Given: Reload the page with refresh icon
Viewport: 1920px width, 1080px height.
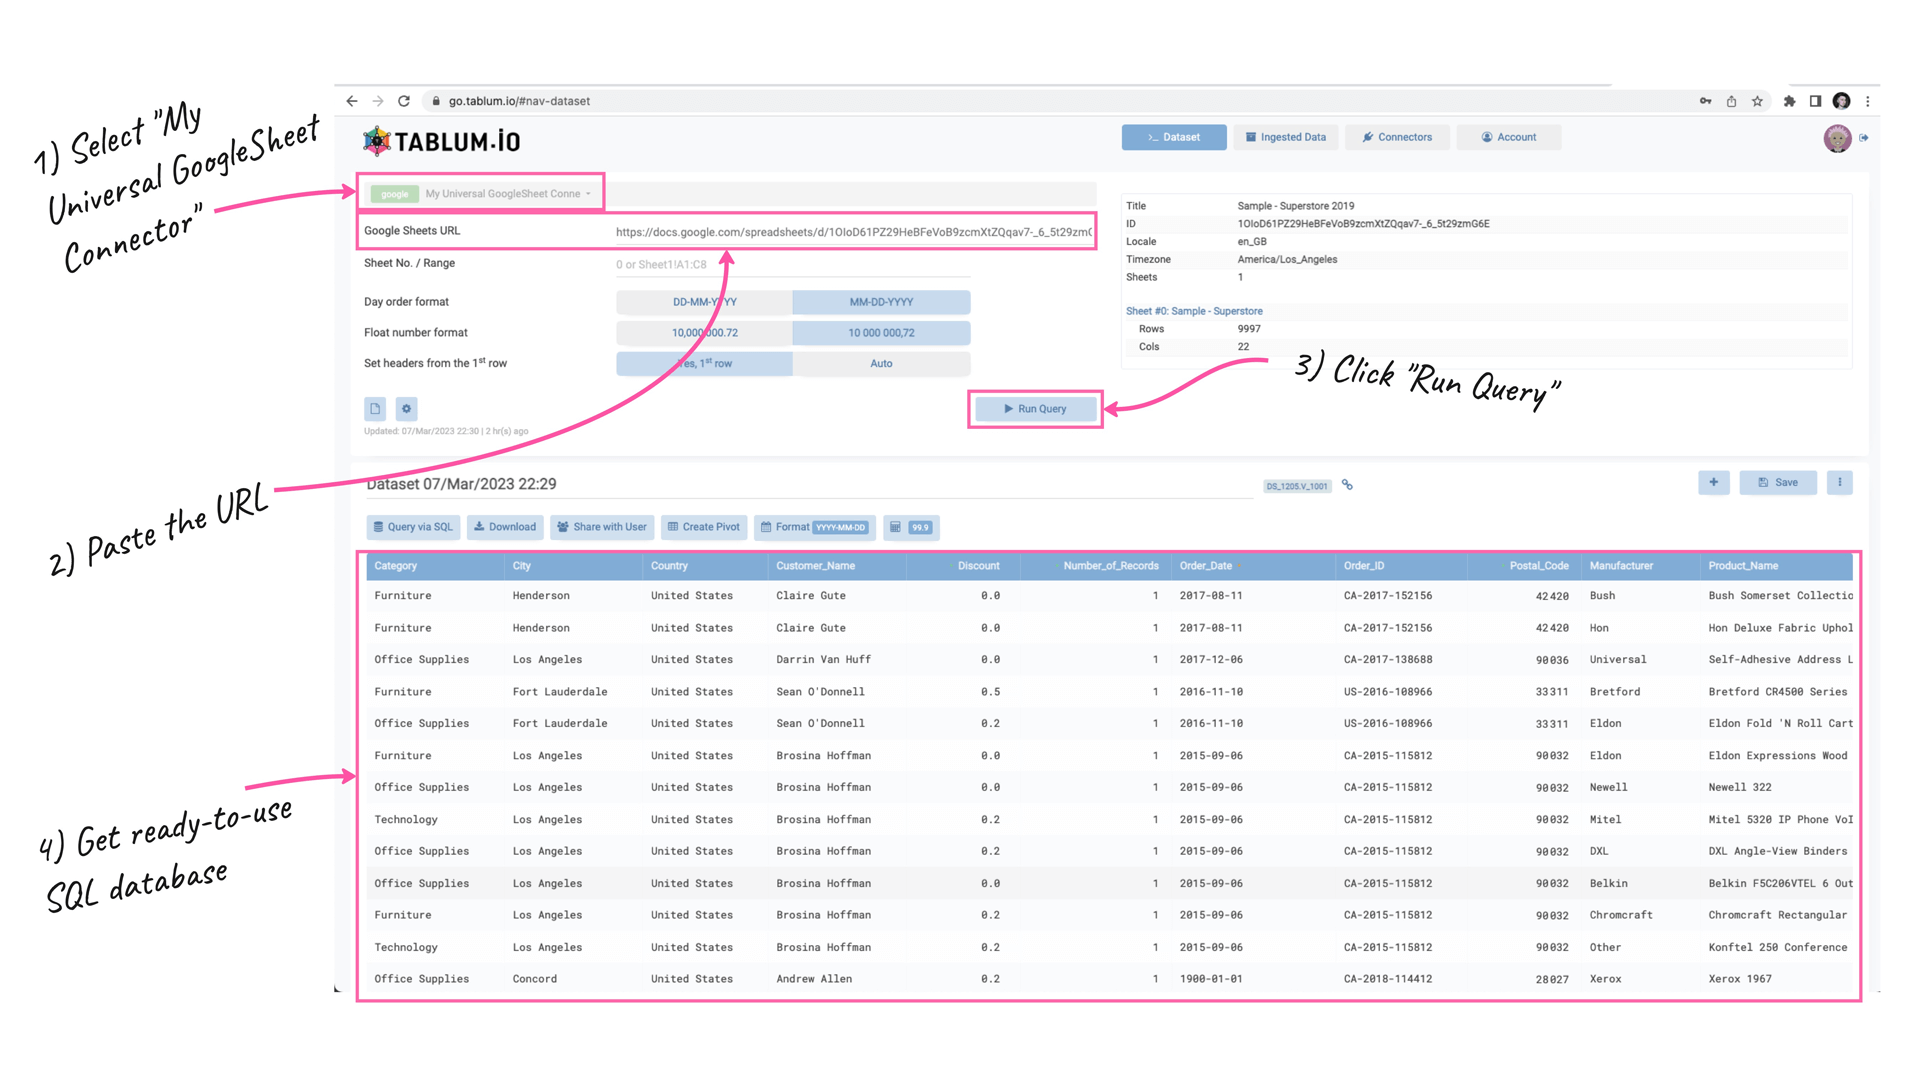Looking at the screenshot, I should [x=404, y=101].
